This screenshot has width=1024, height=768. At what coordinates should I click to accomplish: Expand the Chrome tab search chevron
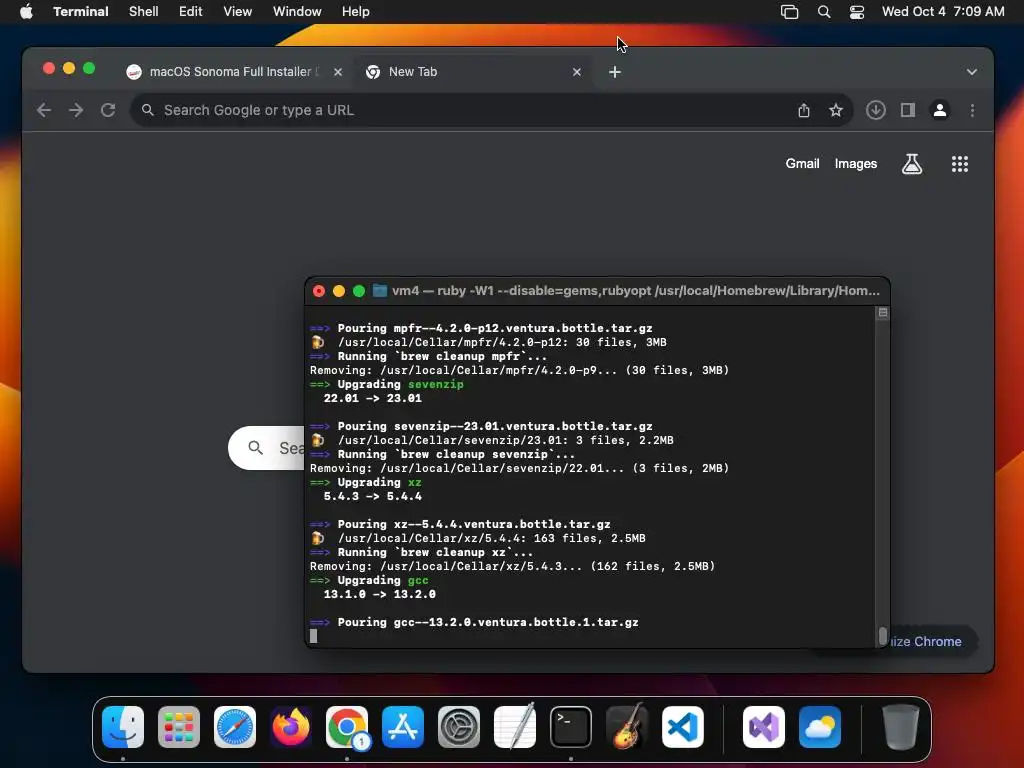[x=972, y=72]
